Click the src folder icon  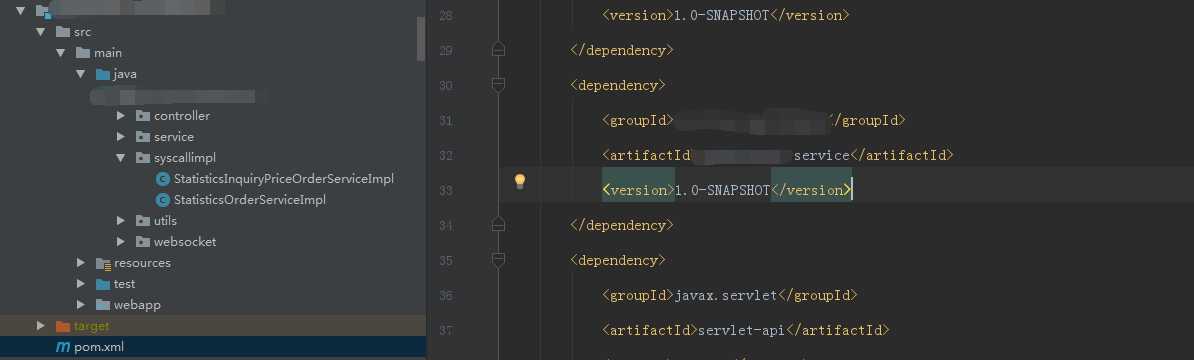[63, 32]
